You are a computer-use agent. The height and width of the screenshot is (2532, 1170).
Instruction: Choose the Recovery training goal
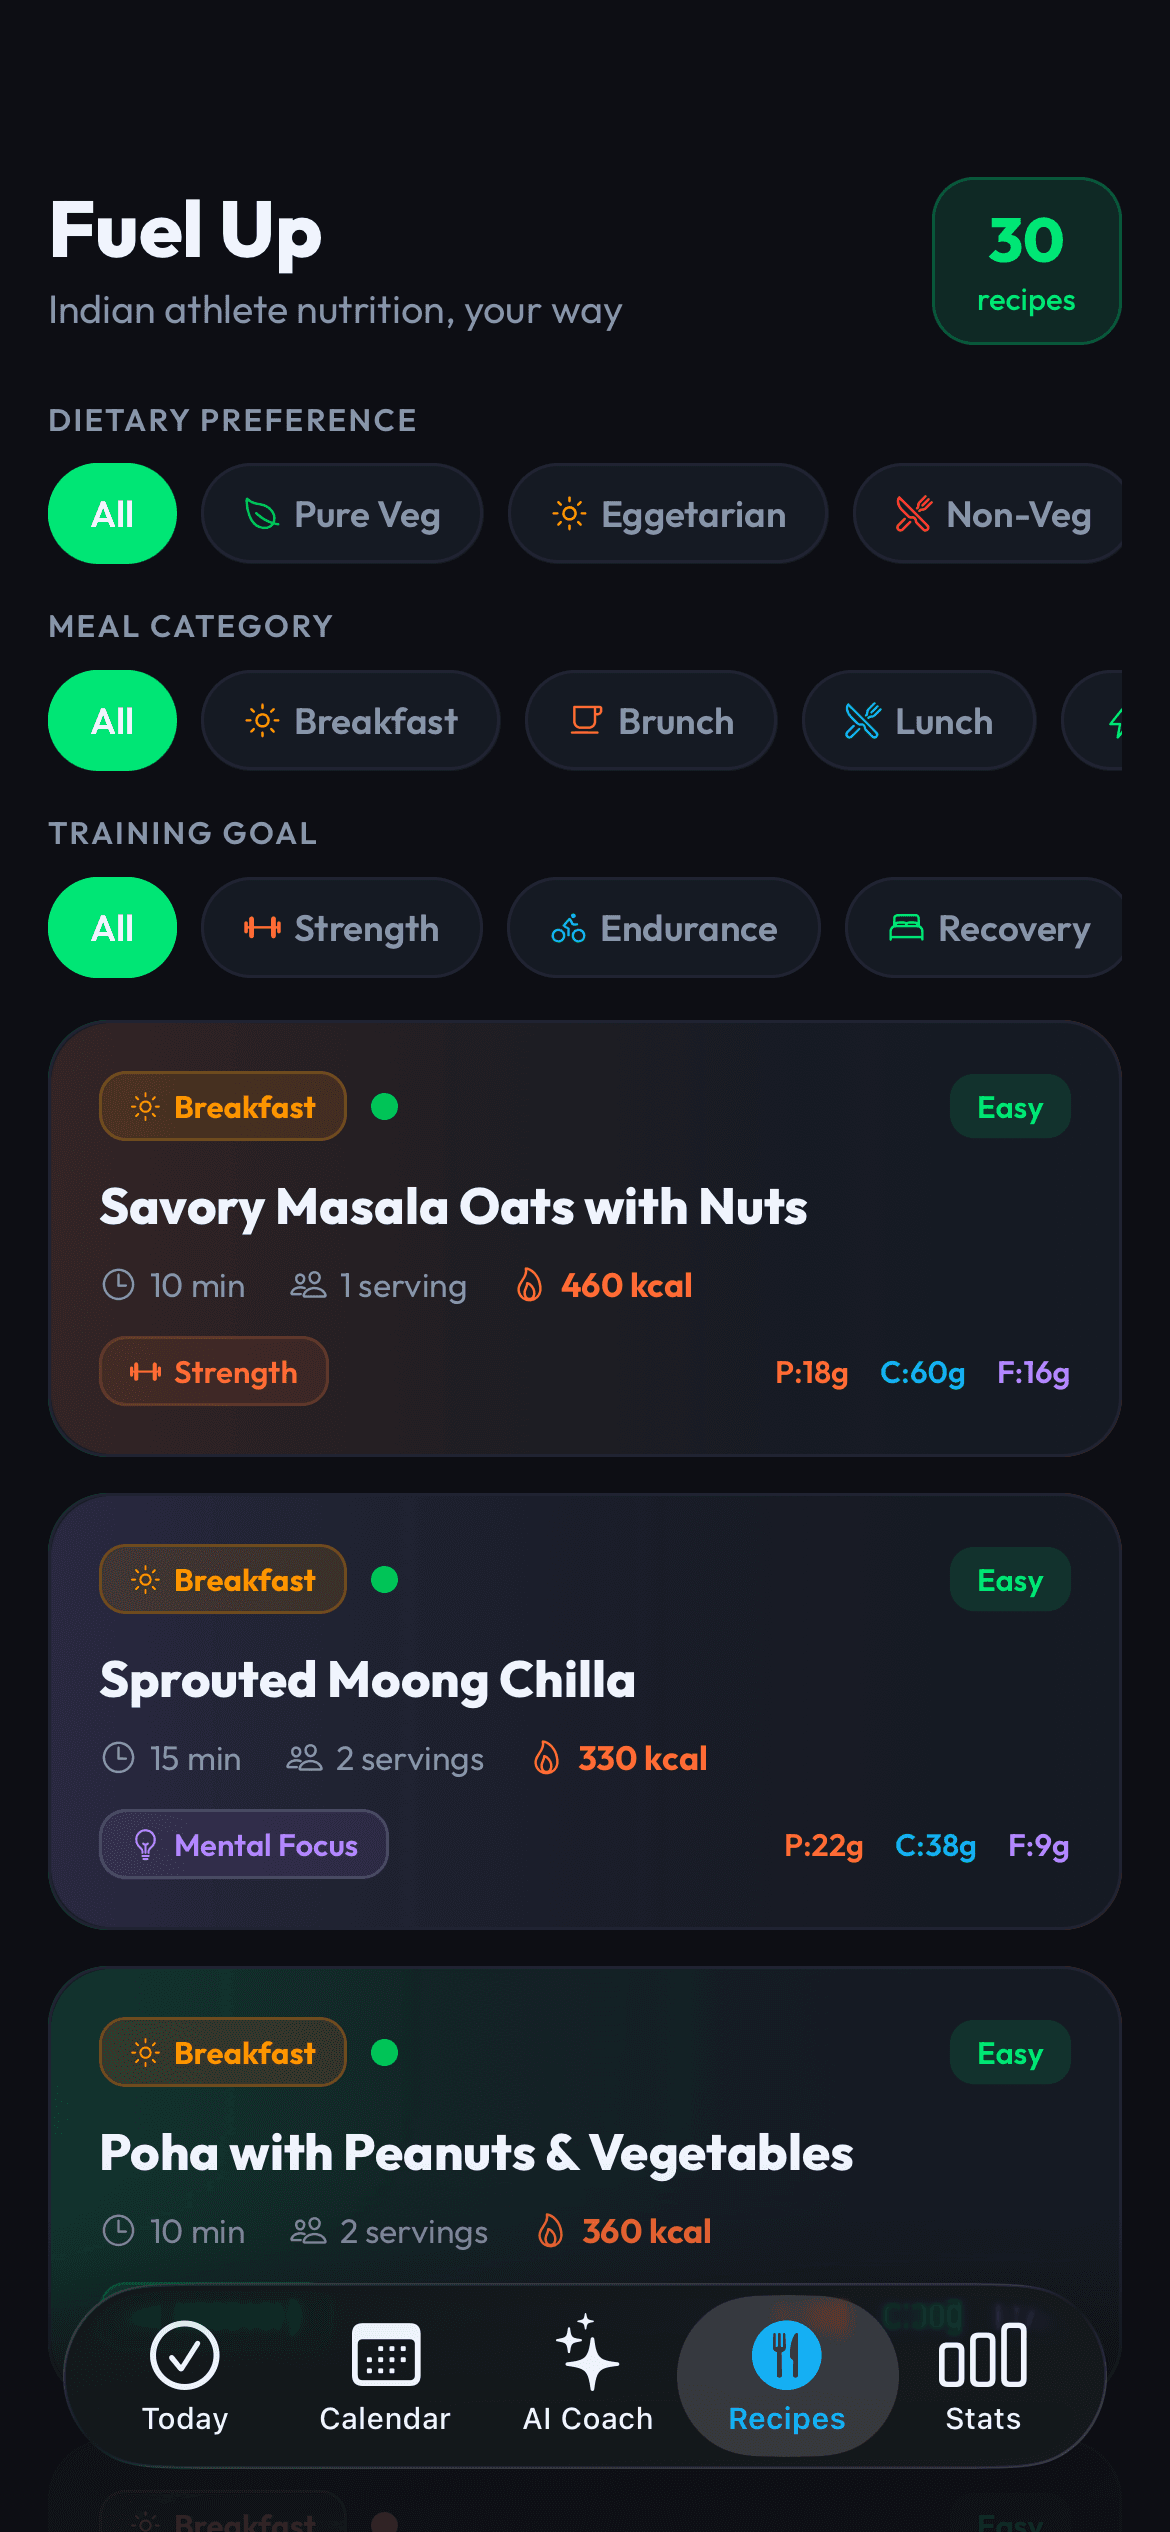pos(988,928)
